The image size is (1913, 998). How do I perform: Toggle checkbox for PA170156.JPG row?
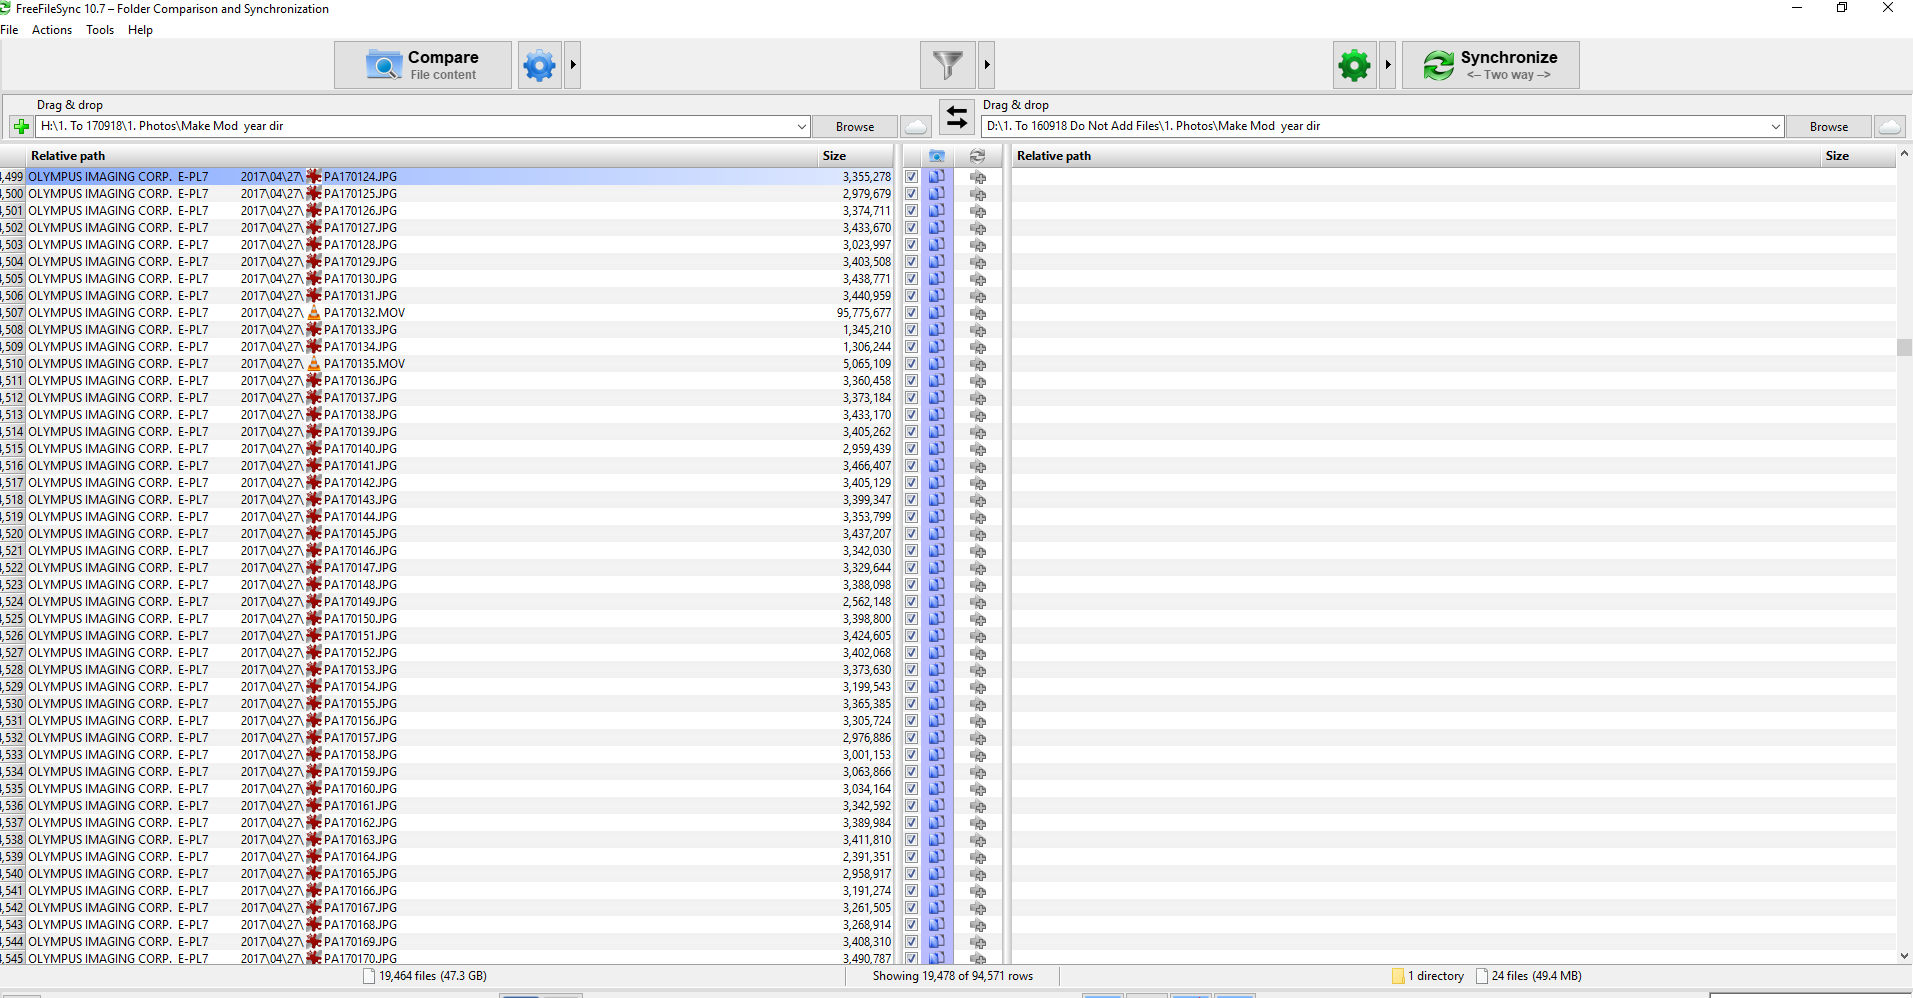(x=911, y=721)
